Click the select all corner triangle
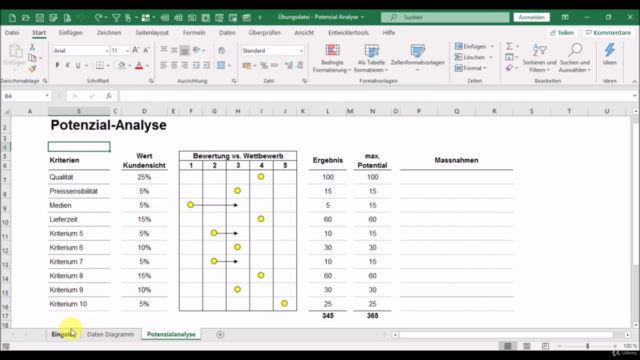640x360 pixels. 6,111
